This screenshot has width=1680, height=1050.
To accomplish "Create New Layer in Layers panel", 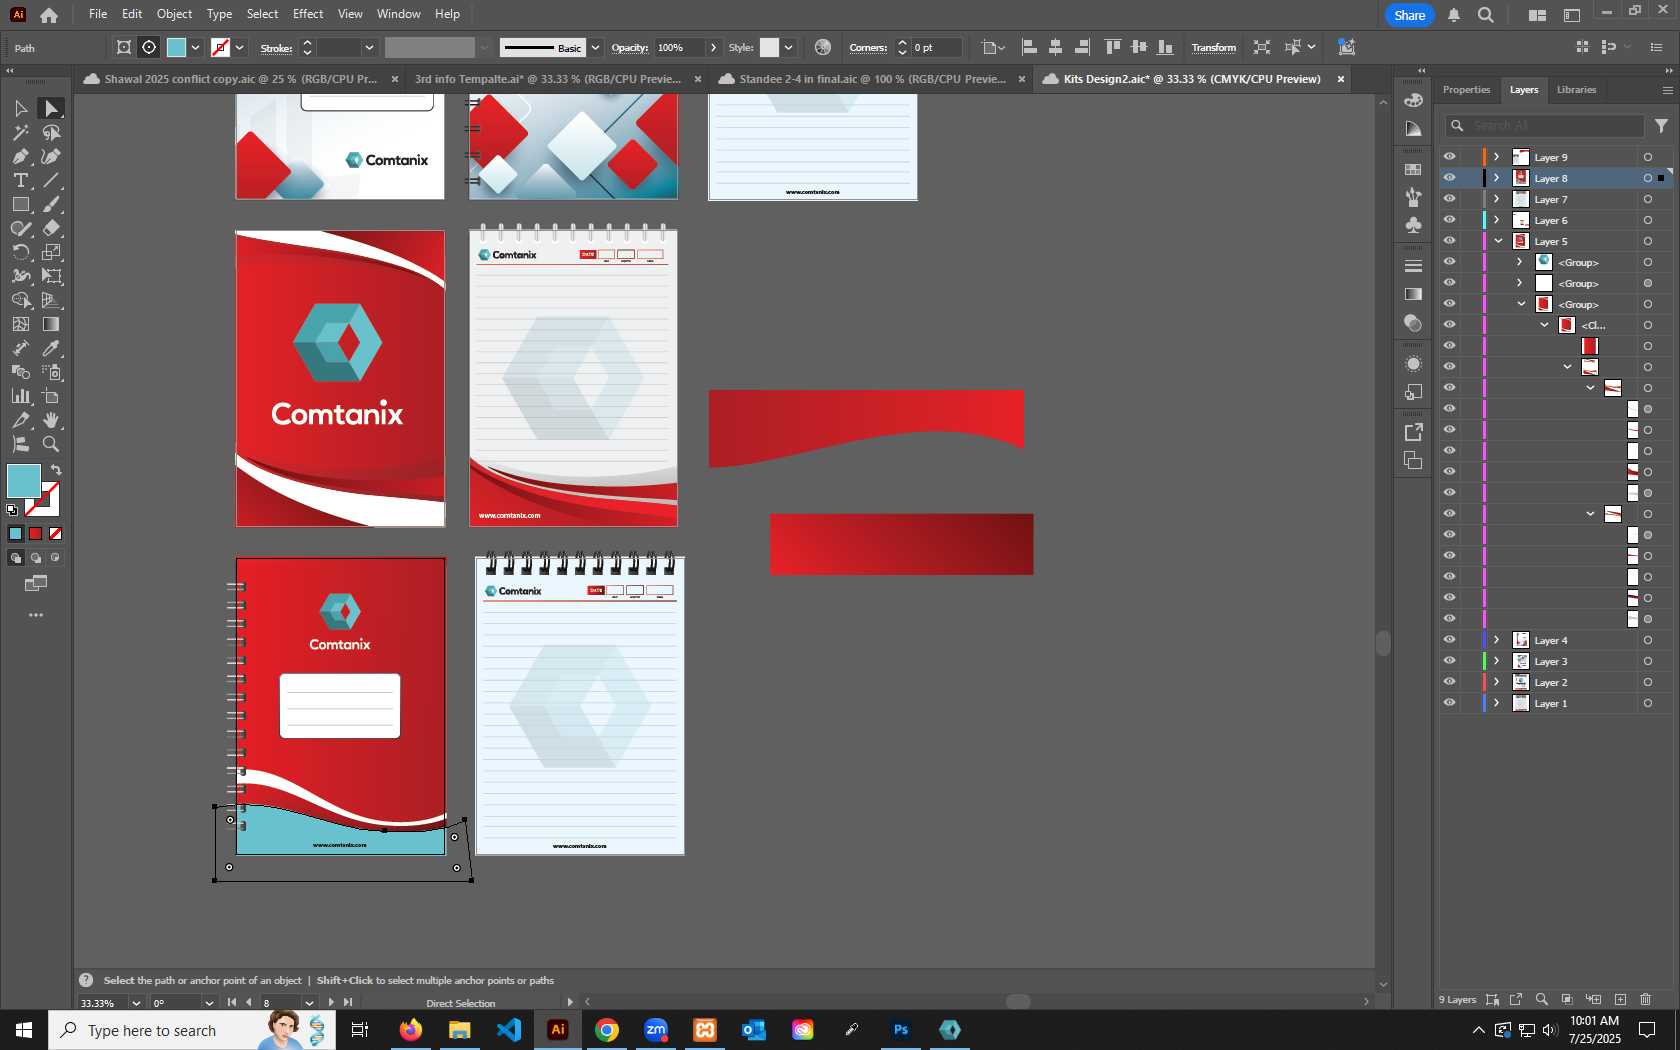I will click(1620, 999).
